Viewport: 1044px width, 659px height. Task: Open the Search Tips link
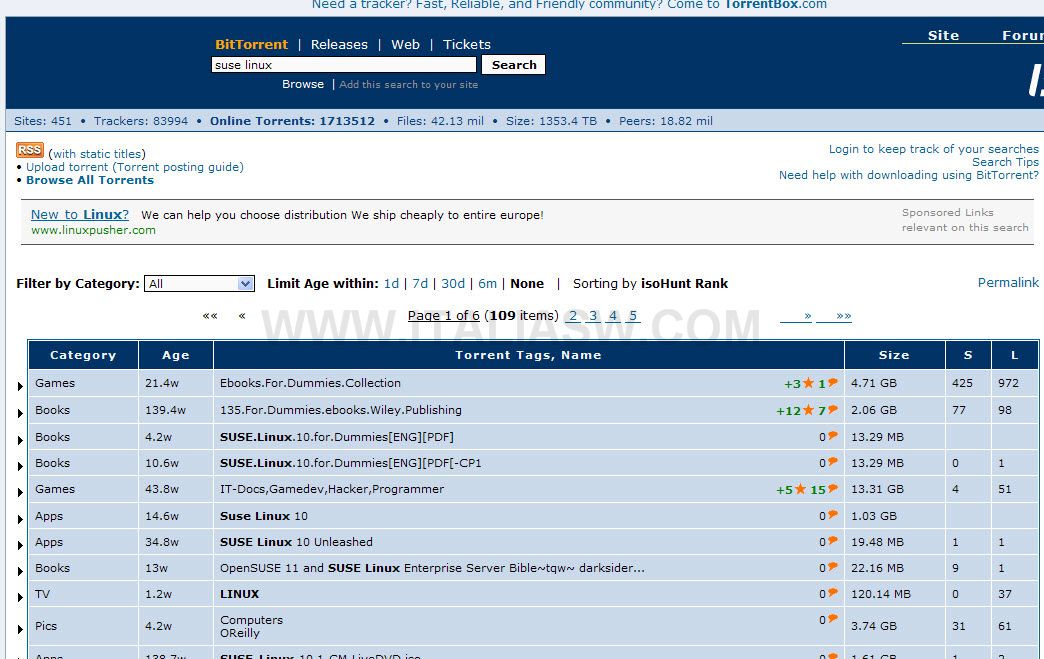(x=1005, y=162)
